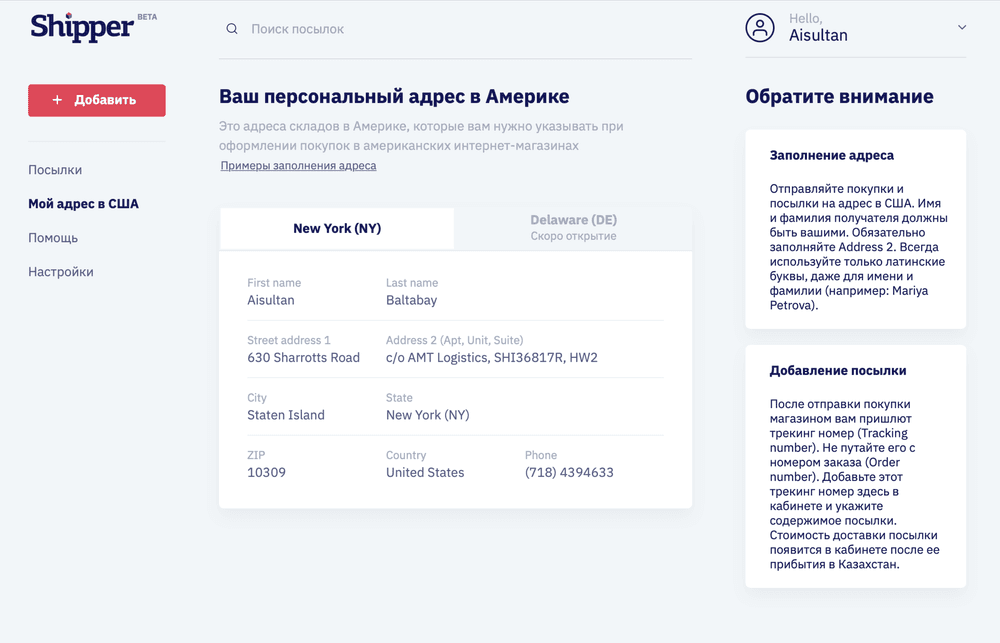The image size is (1000, 643).
Task: Click the user avatar icon
Action: pos(760,27)
